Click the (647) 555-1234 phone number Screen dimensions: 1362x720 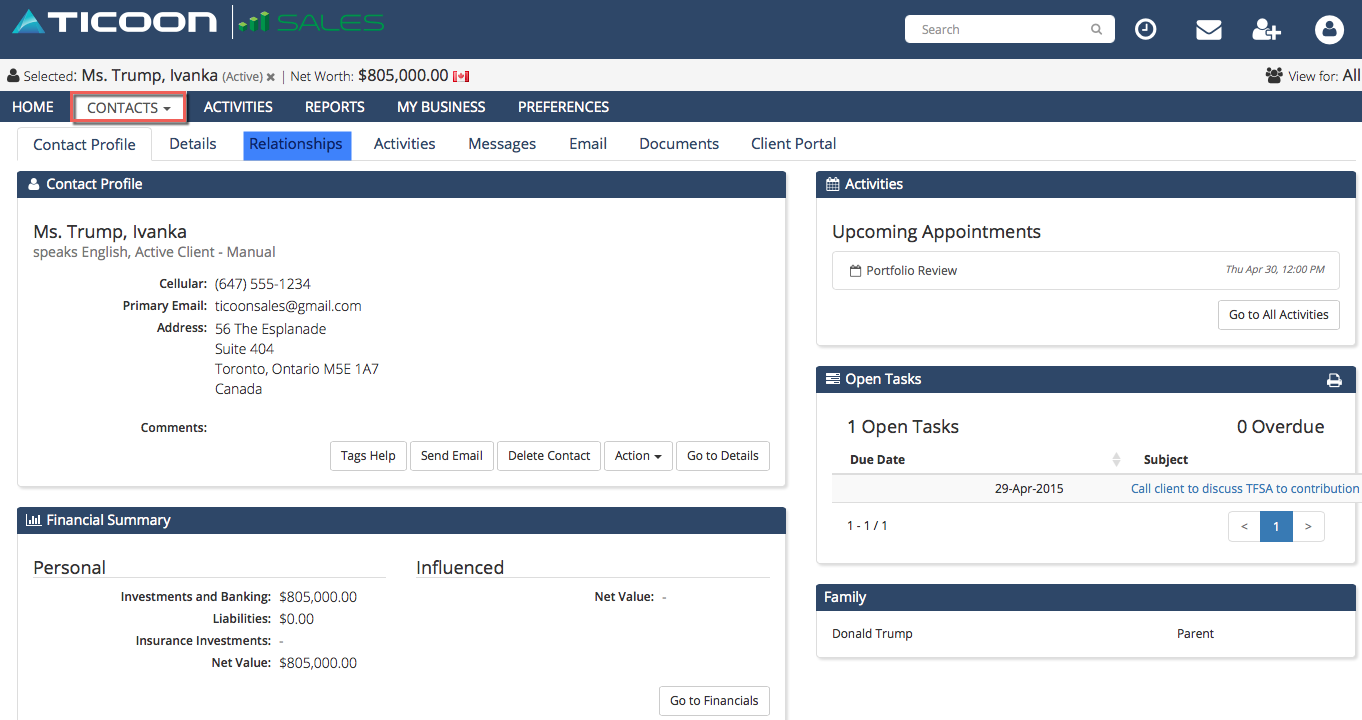263,284
